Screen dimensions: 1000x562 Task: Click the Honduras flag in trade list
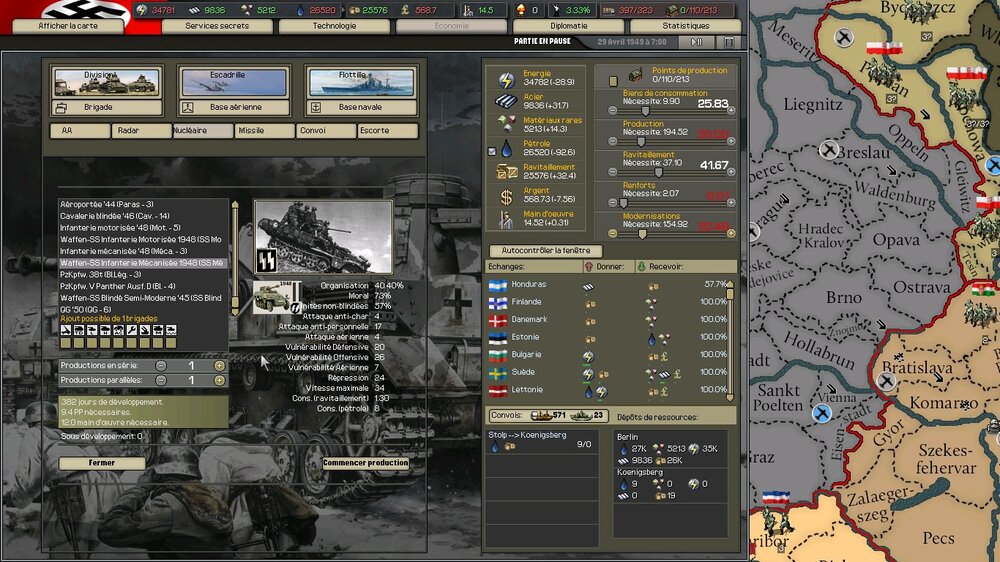(x=497, y=285)
